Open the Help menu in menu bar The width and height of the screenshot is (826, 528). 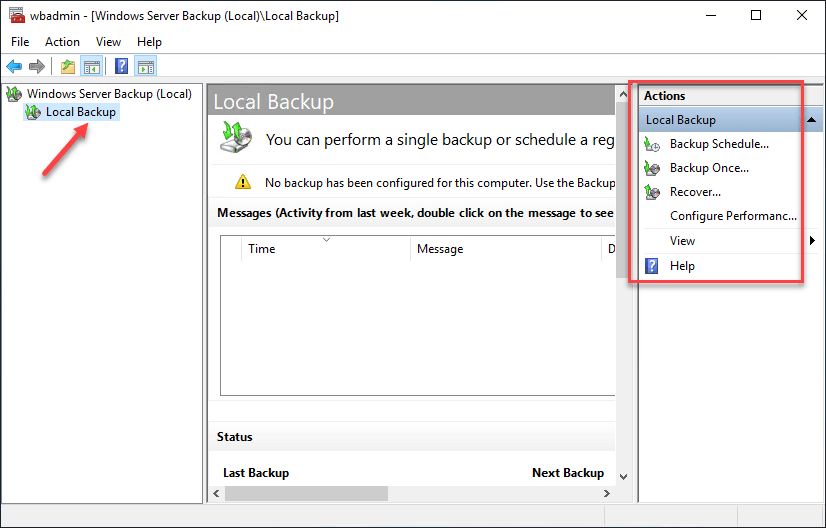[149, 42]
